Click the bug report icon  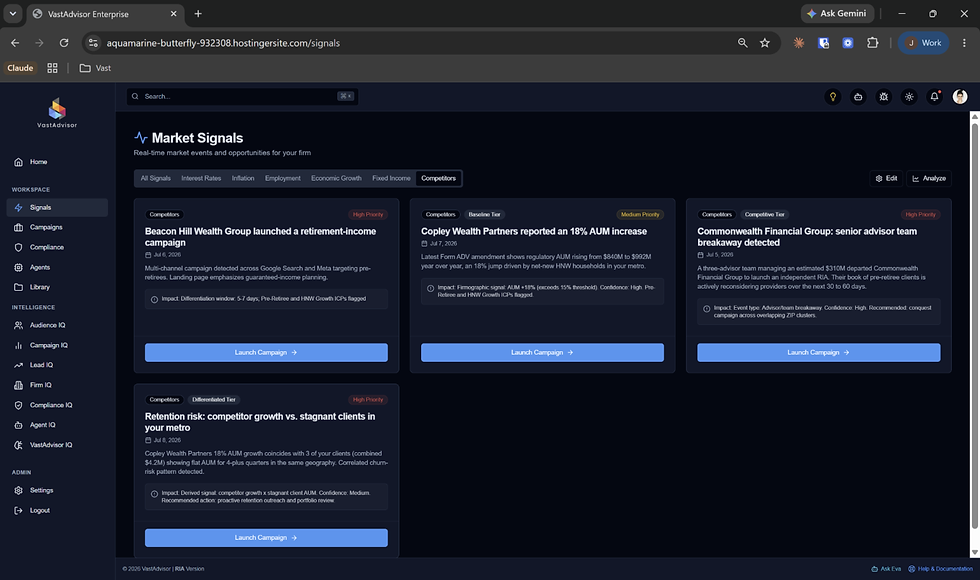(884, 97)
